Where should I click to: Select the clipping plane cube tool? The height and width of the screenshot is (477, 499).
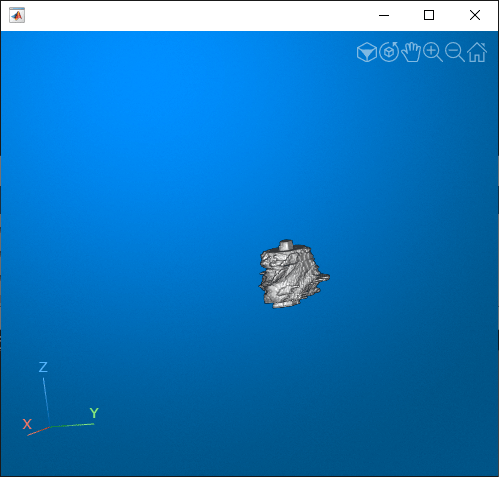point(367,52)
